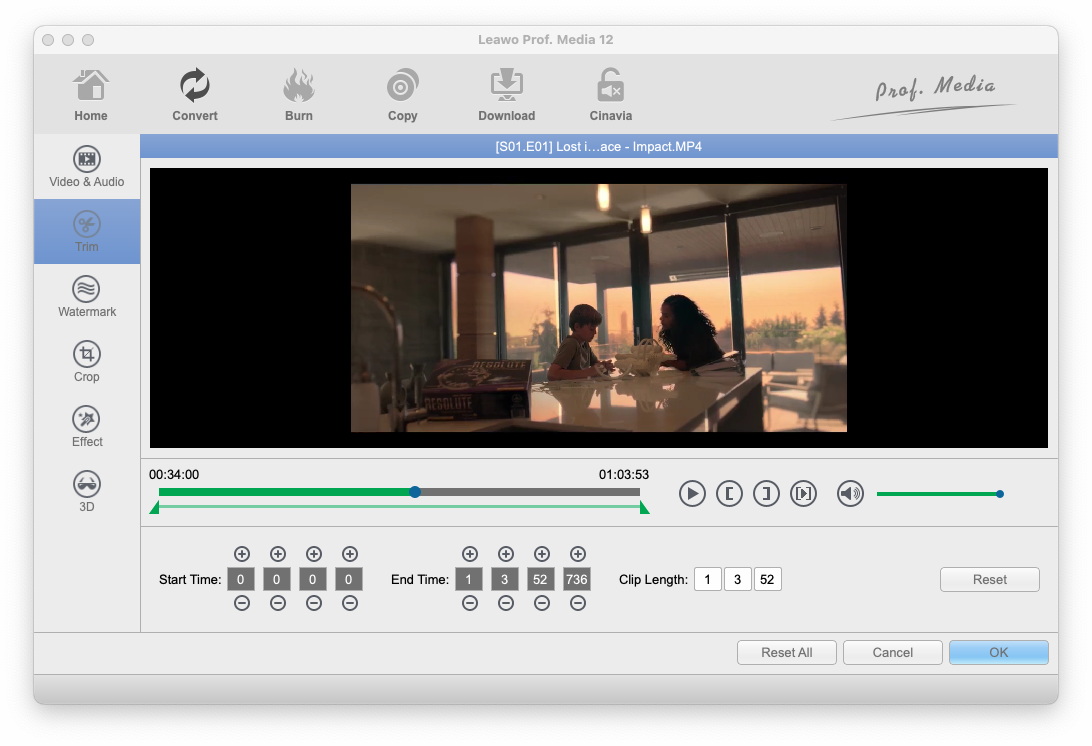Open the Effect adjustment panel
Viewport: 1092px width, 746px height.
point(87,427)
